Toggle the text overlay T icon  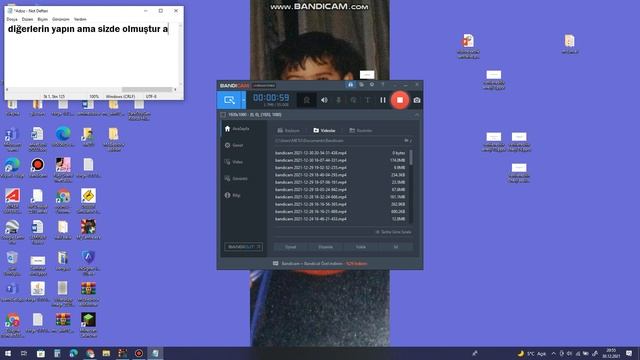(x=367, y=100)
